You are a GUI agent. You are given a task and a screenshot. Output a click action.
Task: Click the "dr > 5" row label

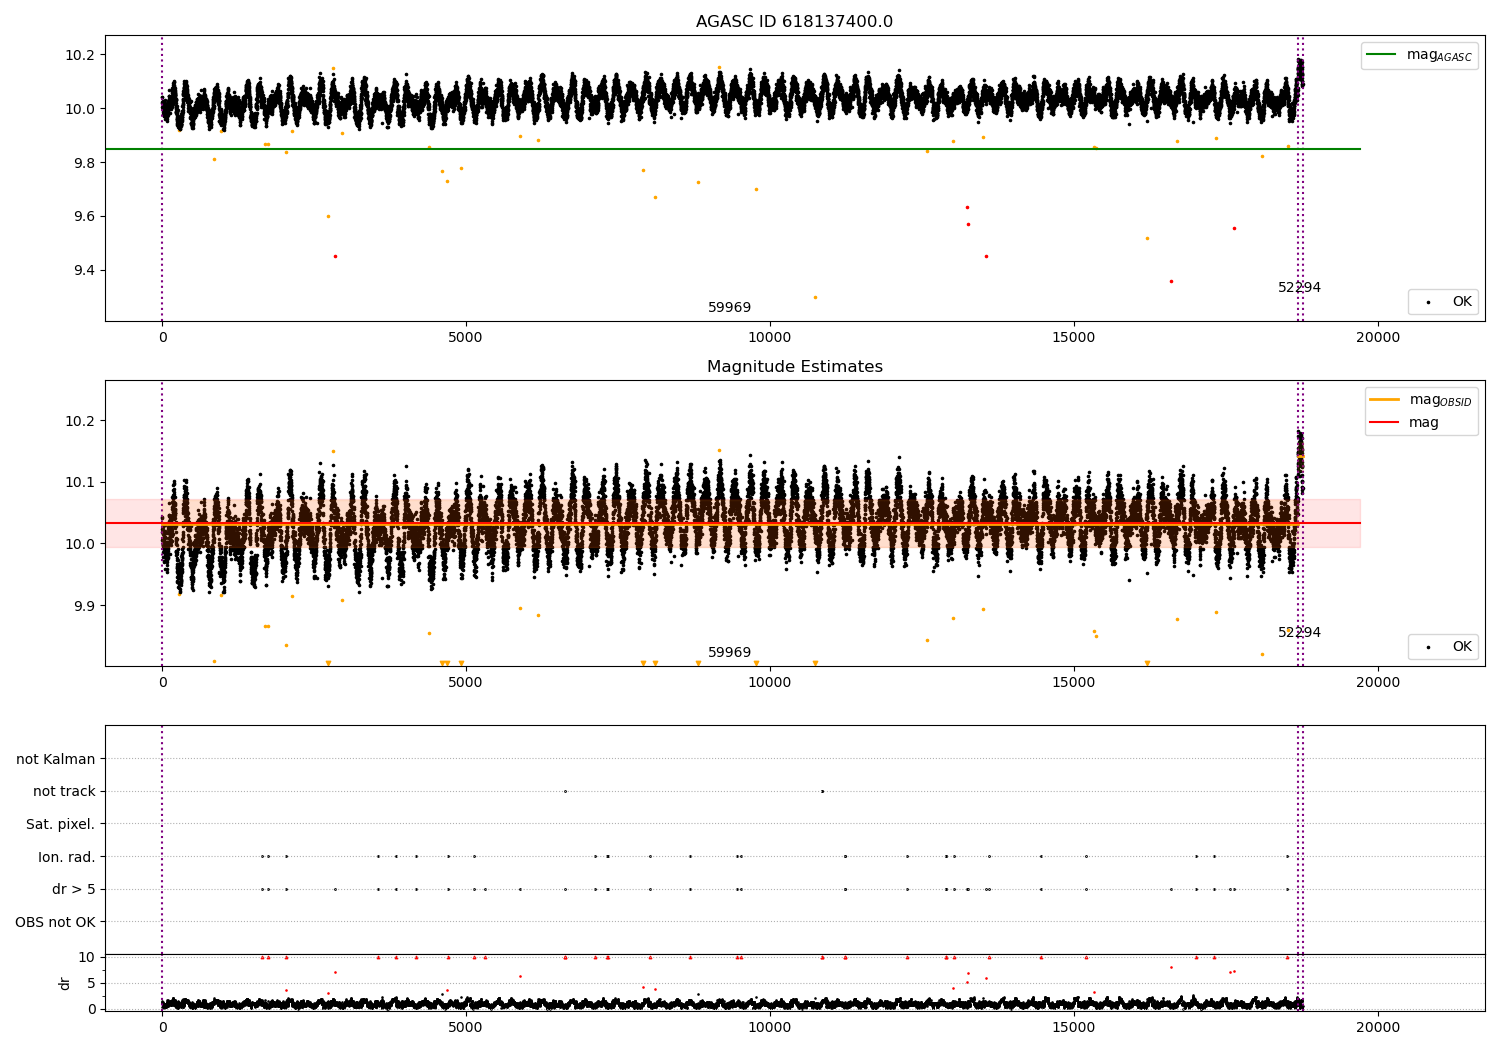click(74, 889)
